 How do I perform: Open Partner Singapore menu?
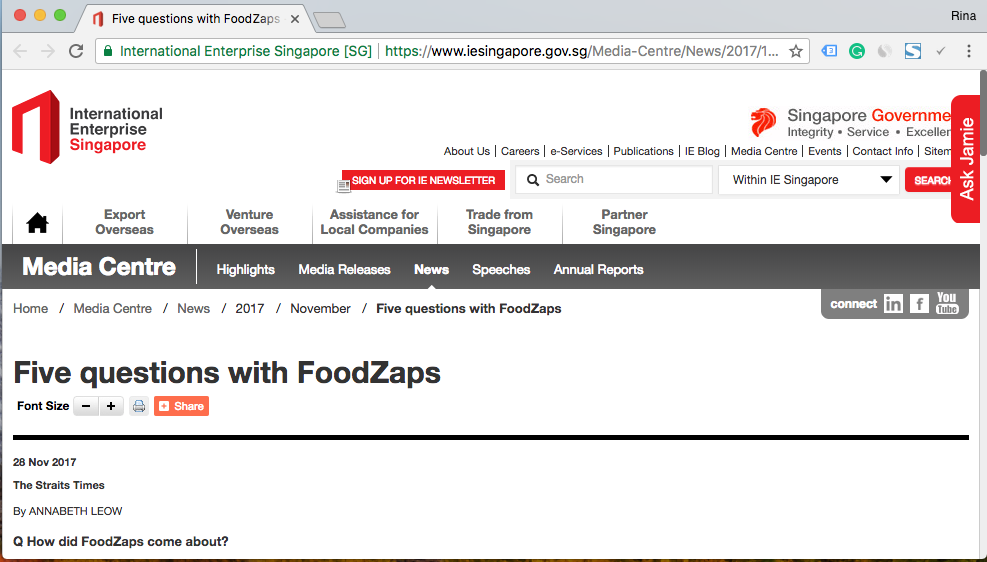(624, 222)
